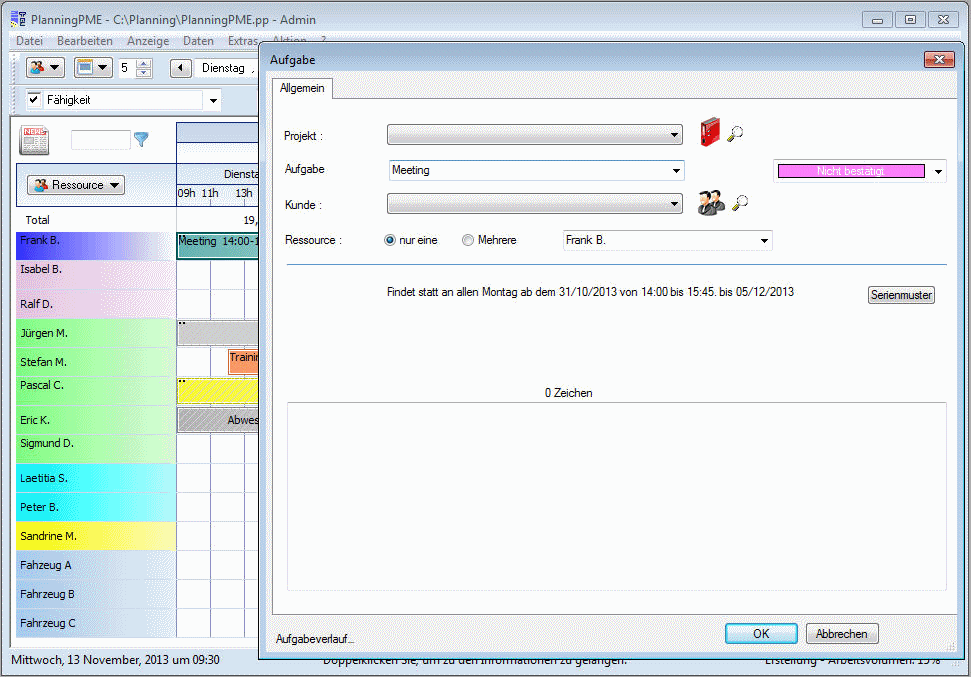Select the Isabel B. resource row
The width and height of the screenshot is (971, 677).
point(96,275)
